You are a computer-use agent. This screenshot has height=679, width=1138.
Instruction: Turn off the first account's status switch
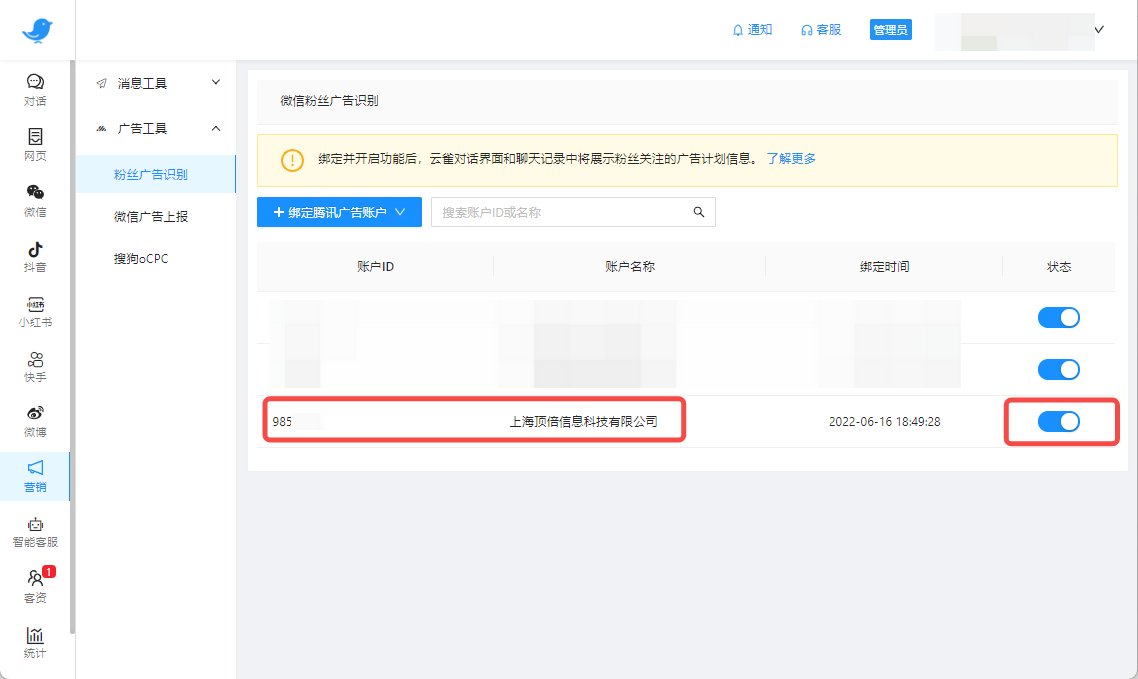[x=1058, y=317]
